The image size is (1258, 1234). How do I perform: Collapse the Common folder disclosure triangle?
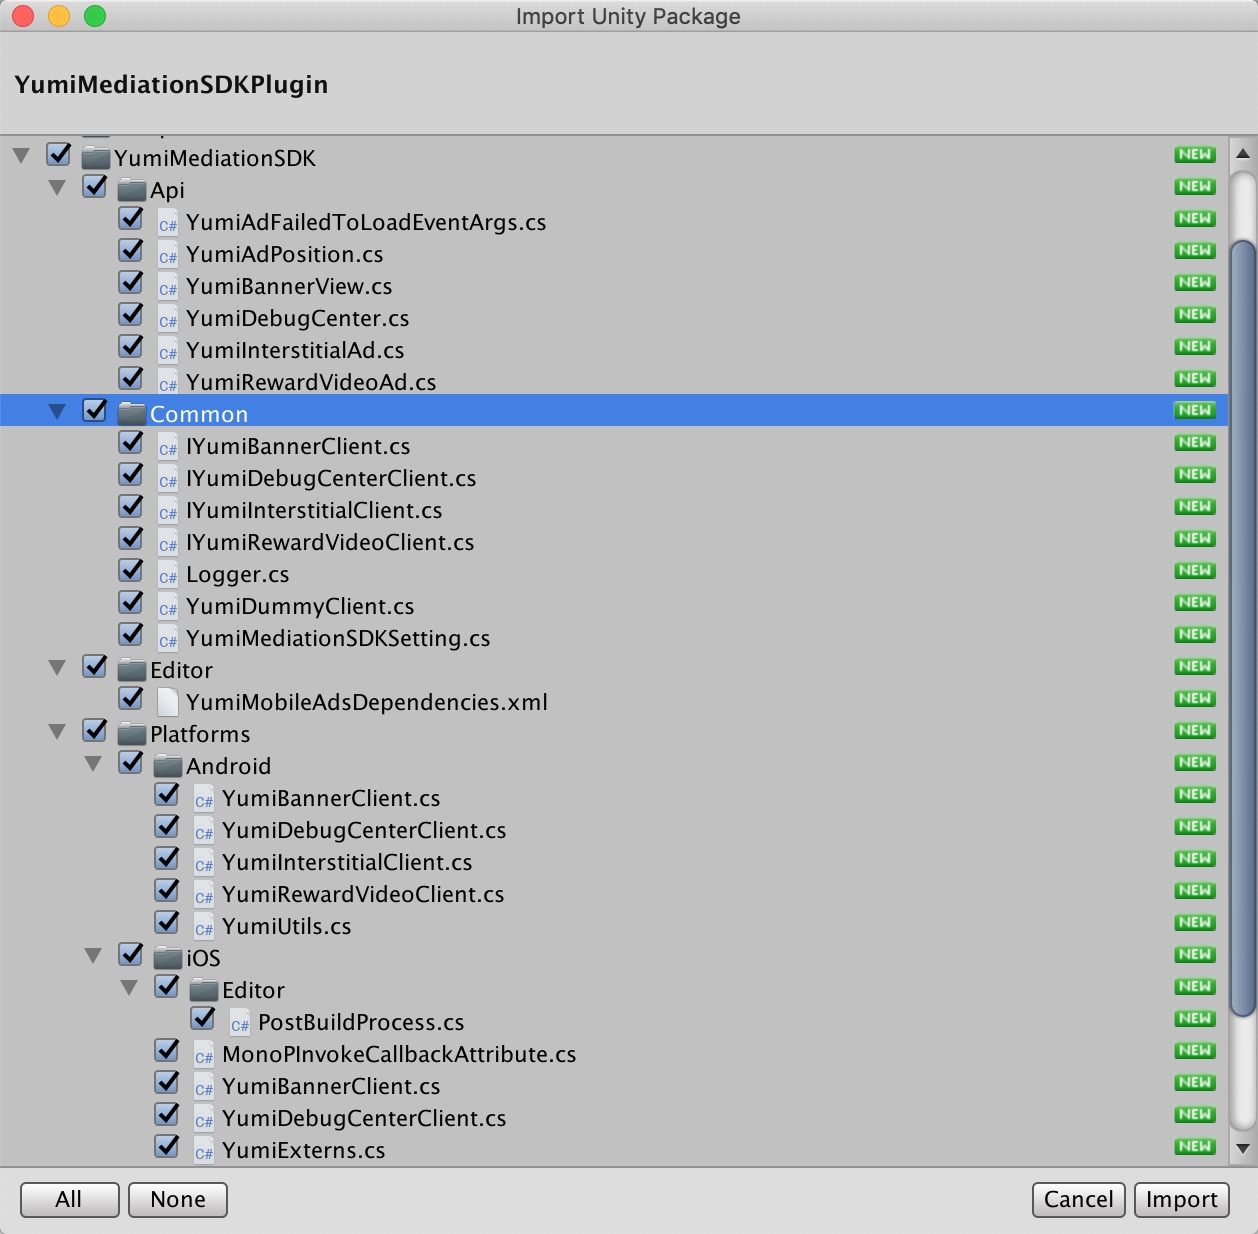pos(58,412)
